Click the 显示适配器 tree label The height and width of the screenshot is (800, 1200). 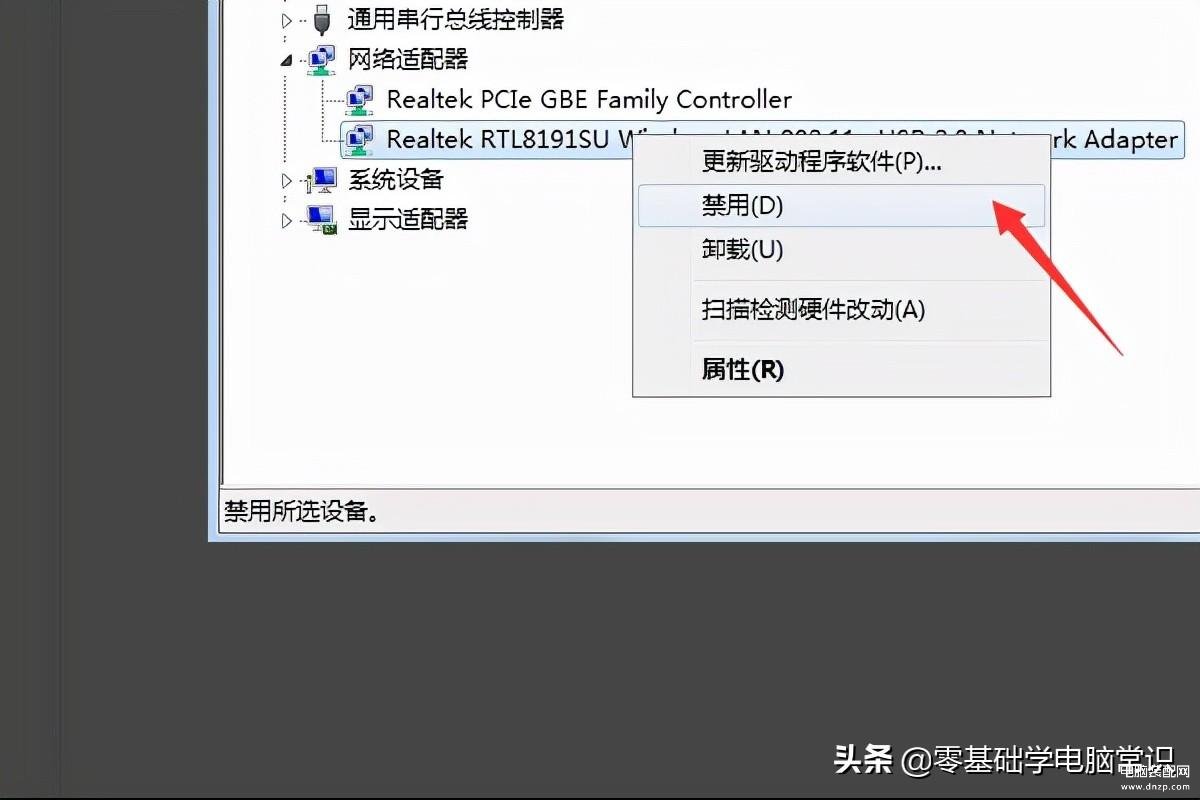click(408, 219)
